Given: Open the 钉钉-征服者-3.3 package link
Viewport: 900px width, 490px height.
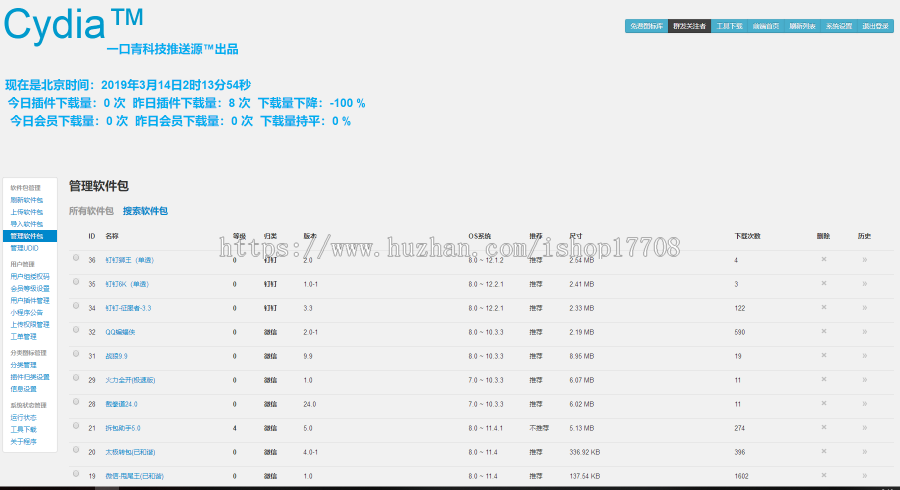Looking at the screenshot, I should pos(128,308).
